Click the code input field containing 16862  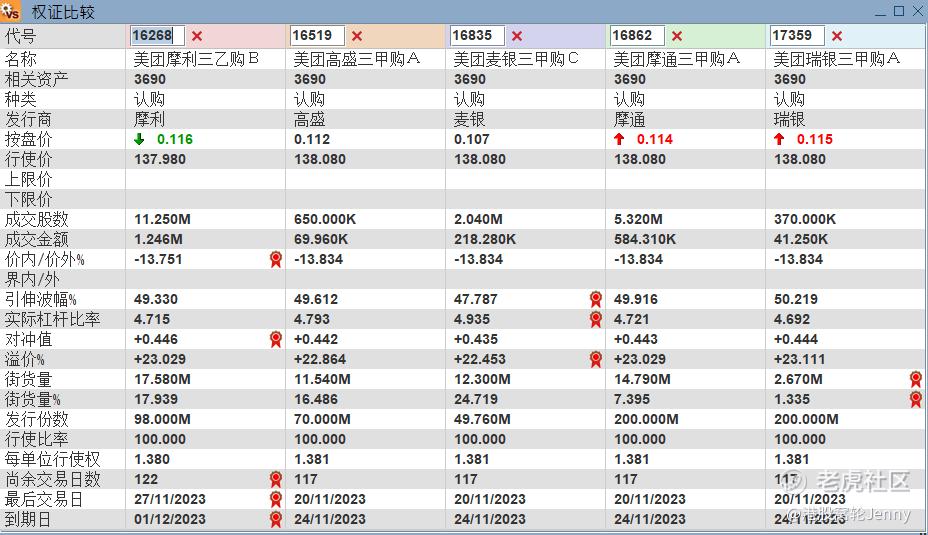pos(637,36)
